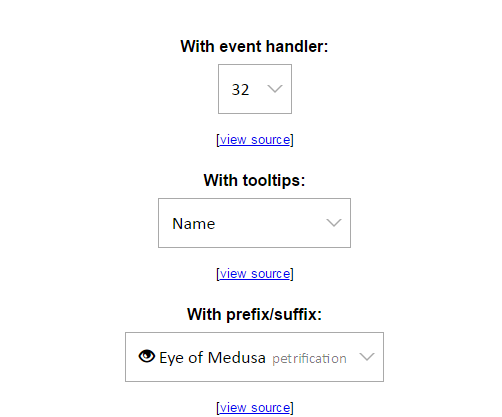Click the chevron arrow in the 32 dropdown

pyautogui.click(x=275, y=89)
